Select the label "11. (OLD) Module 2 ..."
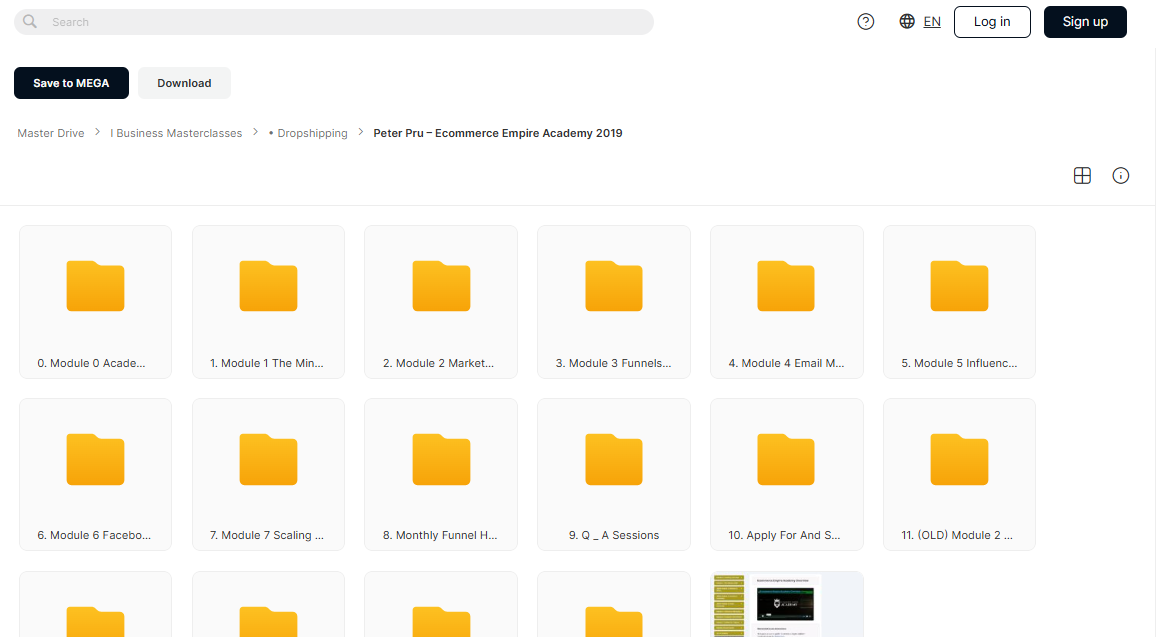This screenshot has height=637, width=1156. (957, 535)
